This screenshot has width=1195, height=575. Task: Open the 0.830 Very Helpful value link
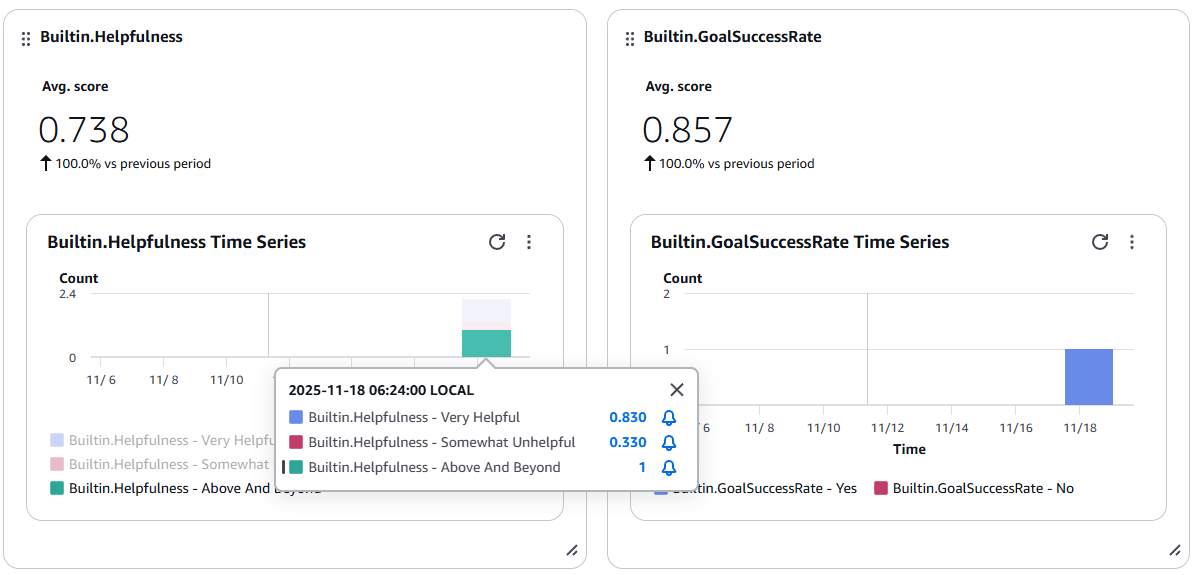coord(627,418)
